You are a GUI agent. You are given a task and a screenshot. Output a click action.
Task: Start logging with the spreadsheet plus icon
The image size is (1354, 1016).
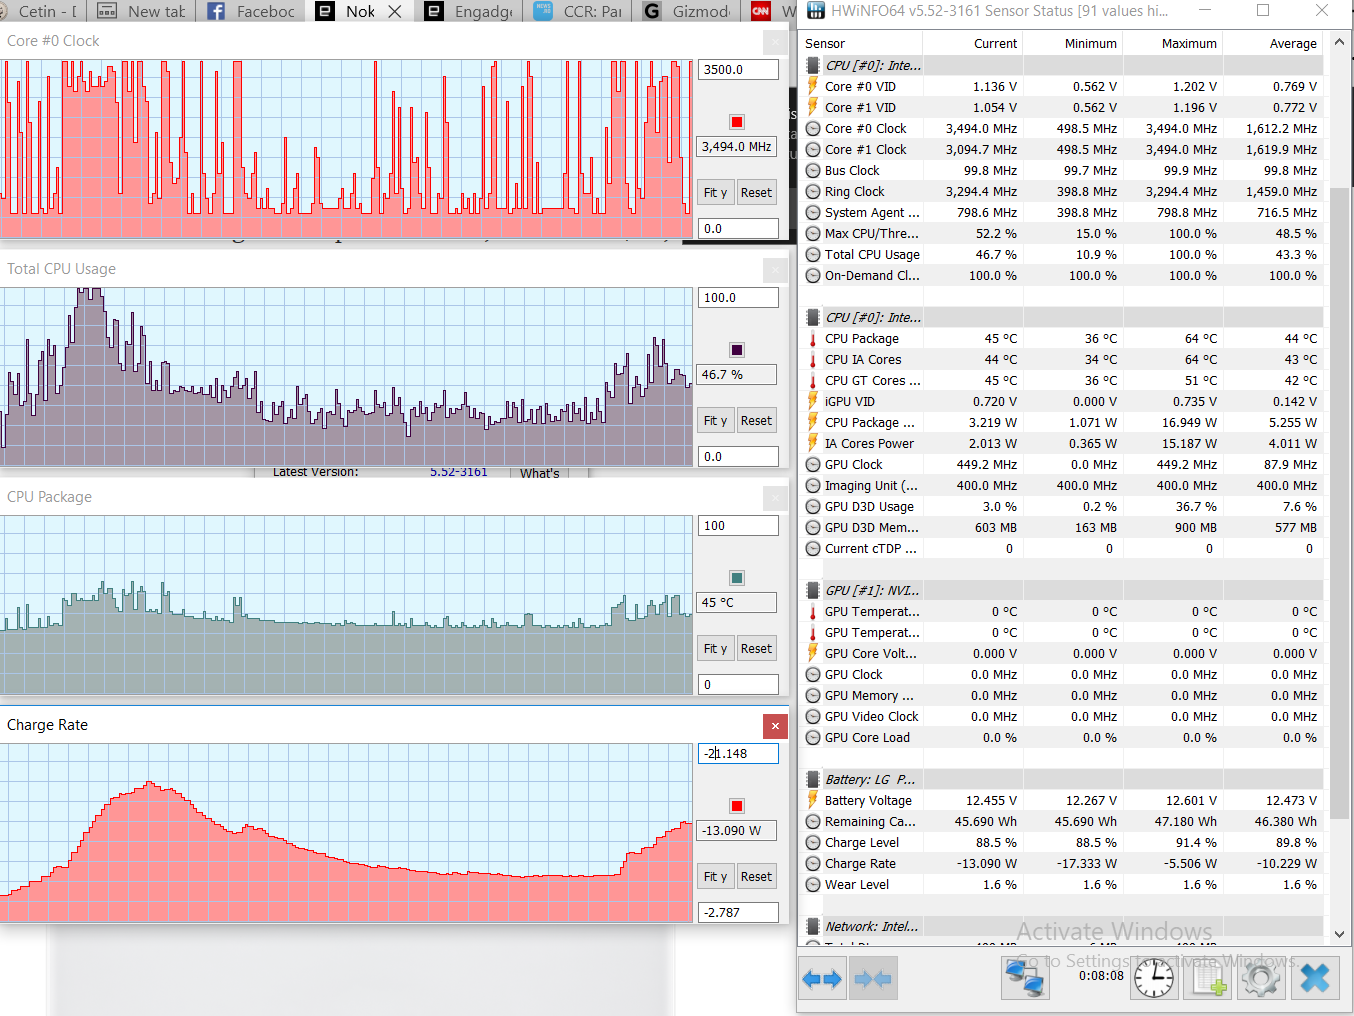1207,978
